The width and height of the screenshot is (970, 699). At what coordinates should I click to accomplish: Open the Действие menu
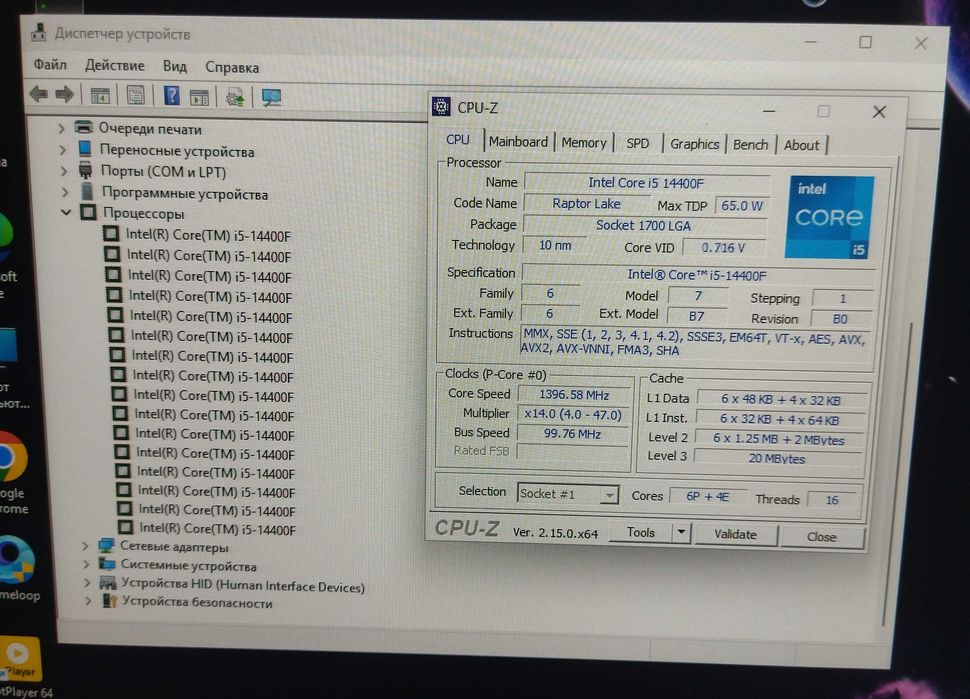tap(114, 66)
